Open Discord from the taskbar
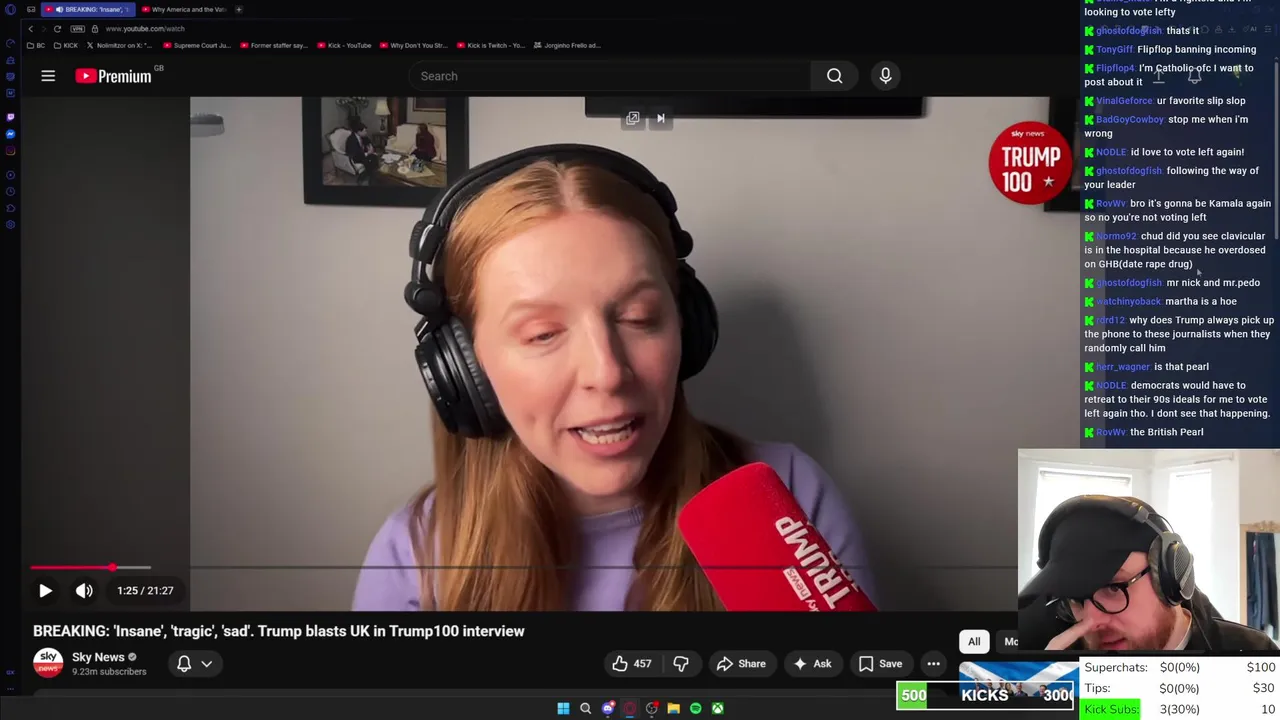 607,709
